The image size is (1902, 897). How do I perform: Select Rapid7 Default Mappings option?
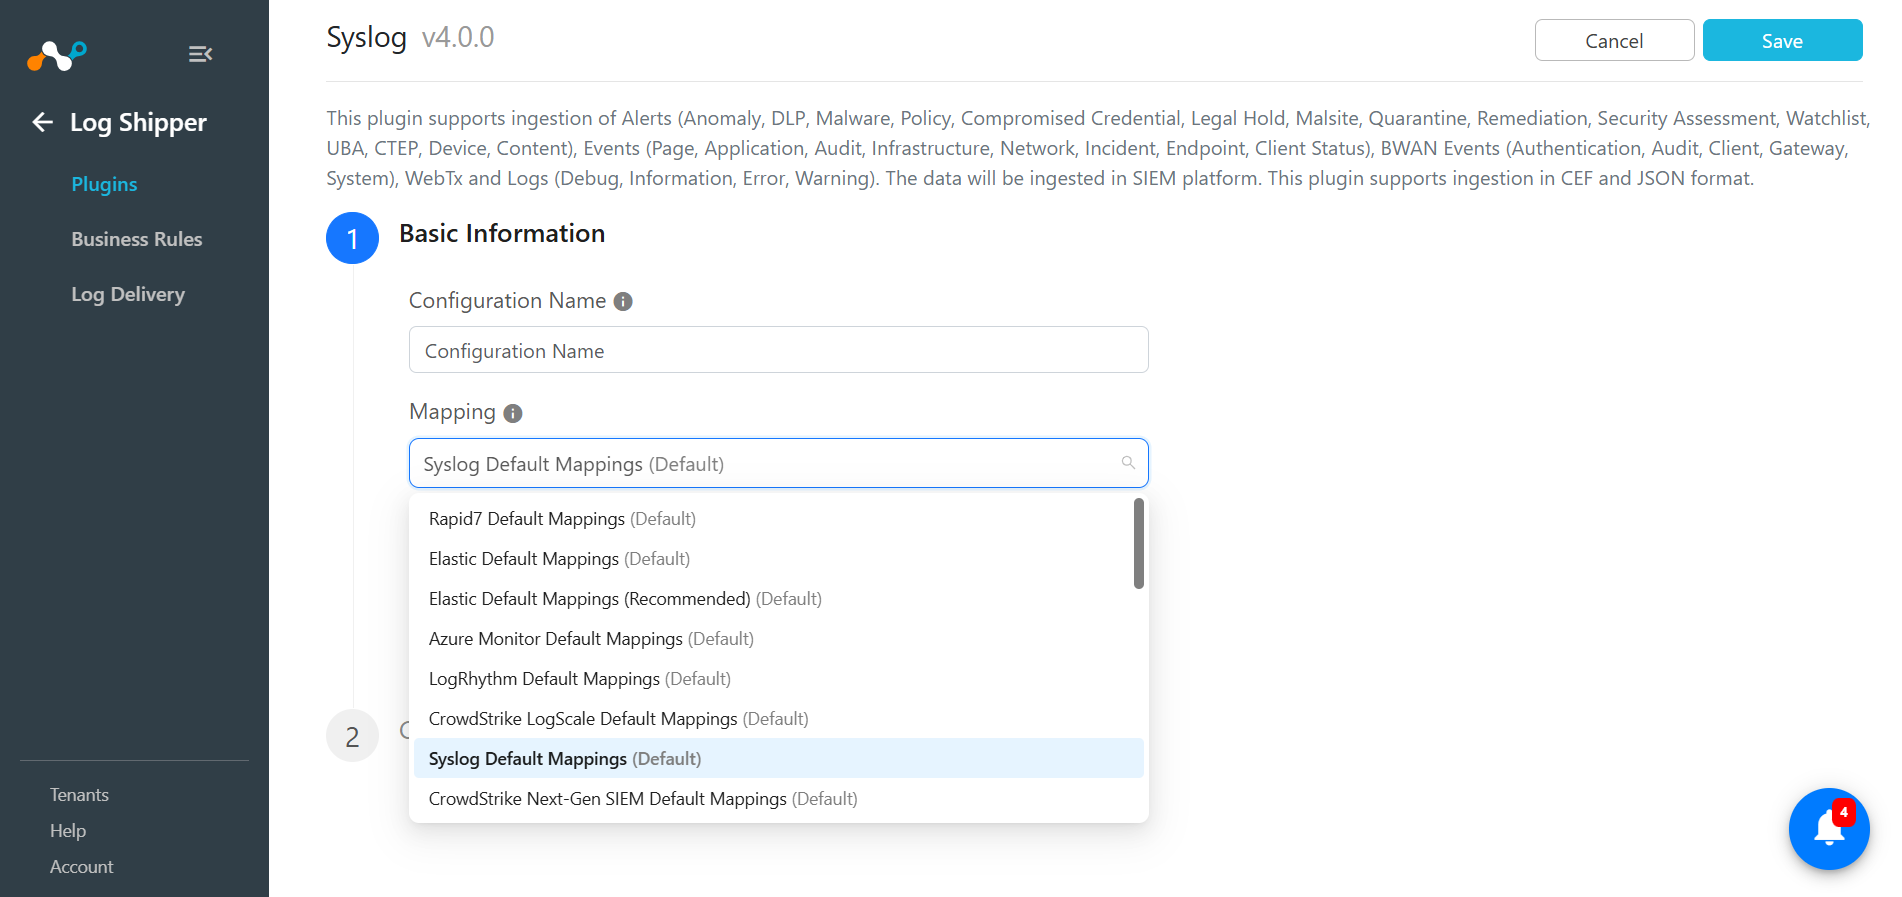coord(778,518)
